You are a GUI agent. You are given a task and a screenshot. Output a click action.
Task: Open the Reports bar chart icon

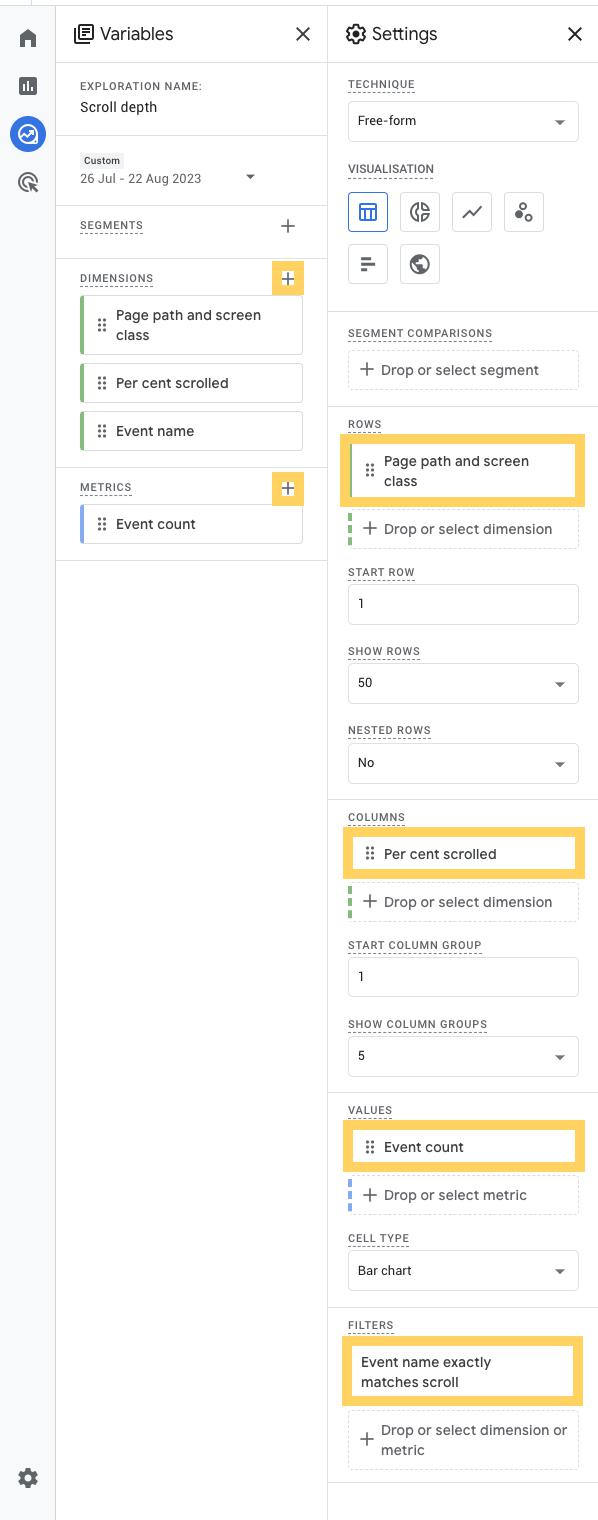(x=28, y=86)
